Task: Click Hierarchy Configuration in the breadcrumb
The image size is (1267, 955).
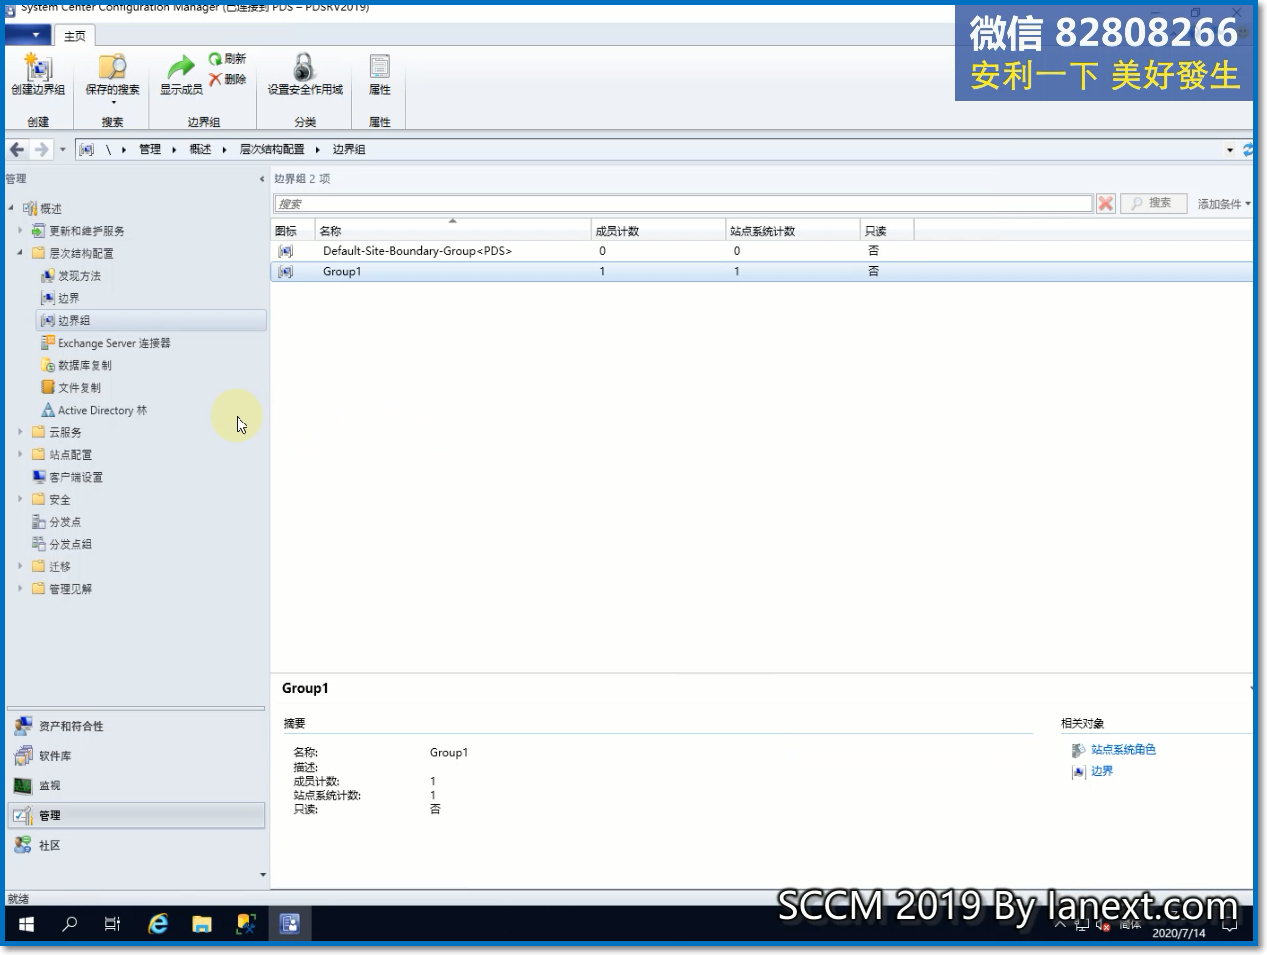Action: [272, 149]
